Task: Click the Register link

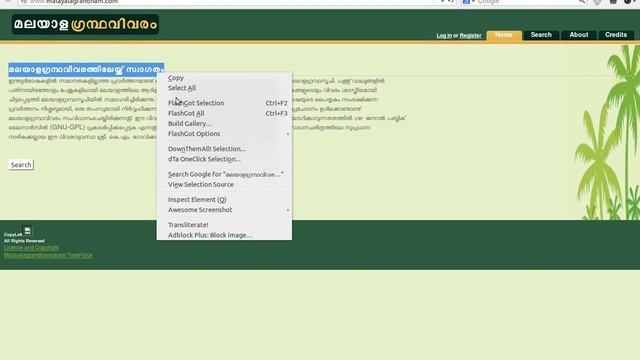Action: [470, 36]
